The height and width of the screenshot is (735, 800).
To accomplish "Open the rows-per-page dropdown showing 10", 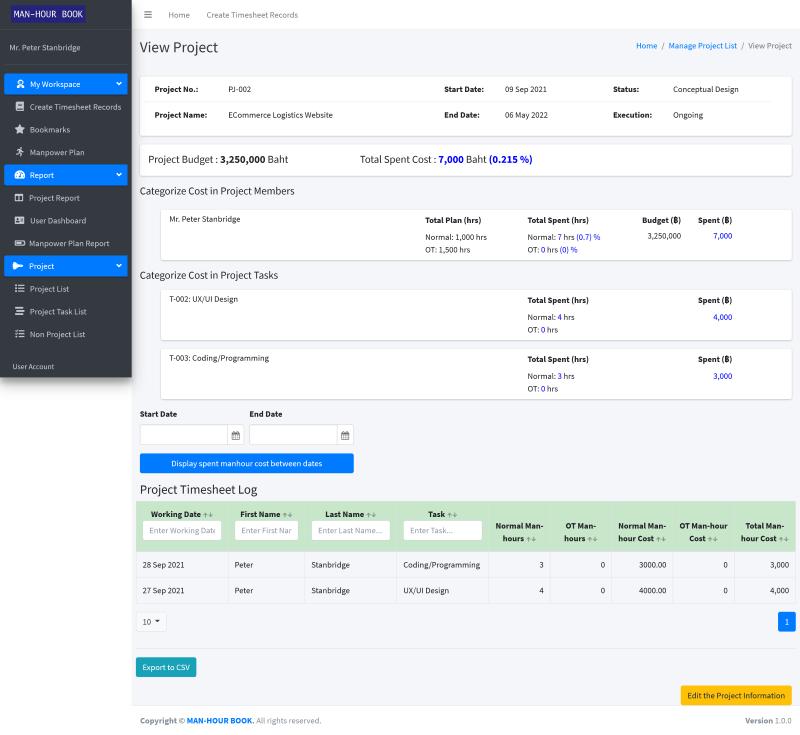I will click(151, 622).
